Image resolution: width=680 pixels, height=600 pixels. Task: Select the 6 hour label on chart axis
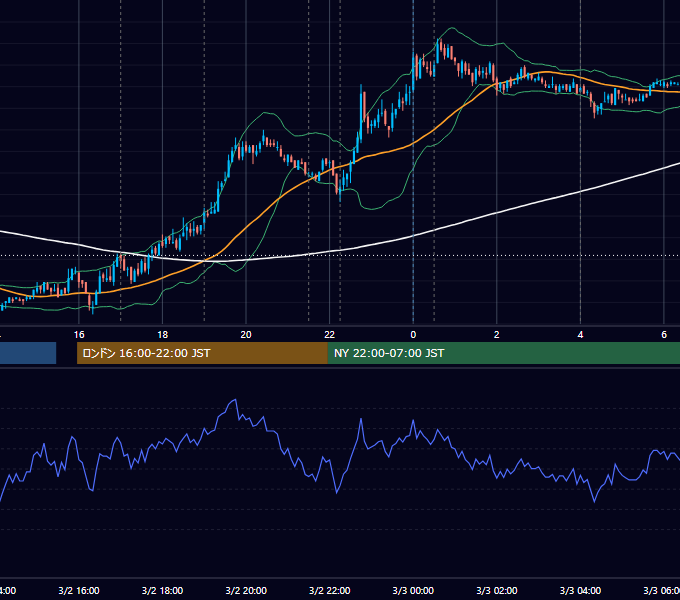(664, 335)
